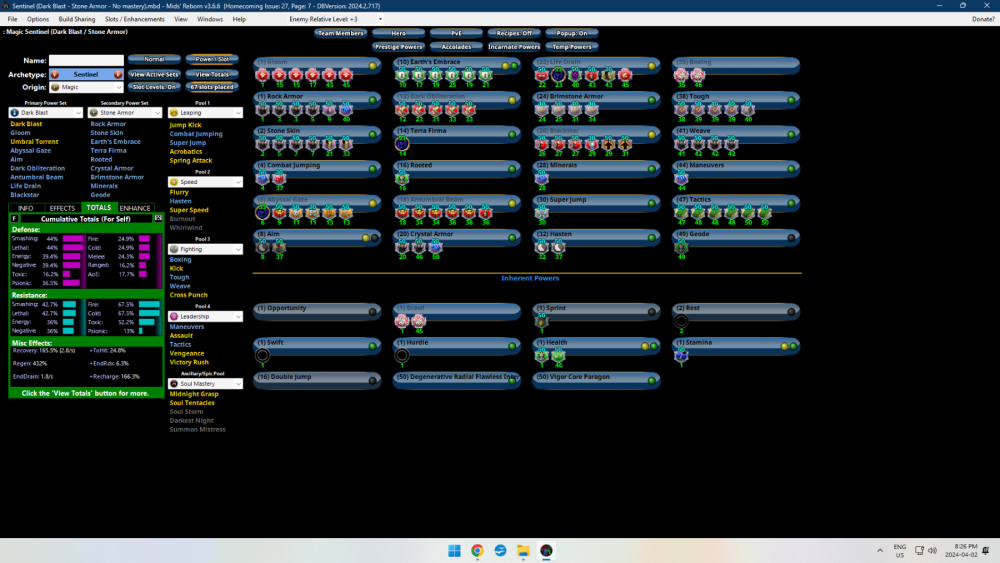This screenshot has height=563, width=1000.
Task: Click Blackstar's slot numbered 31
Action: pos(624,144)
